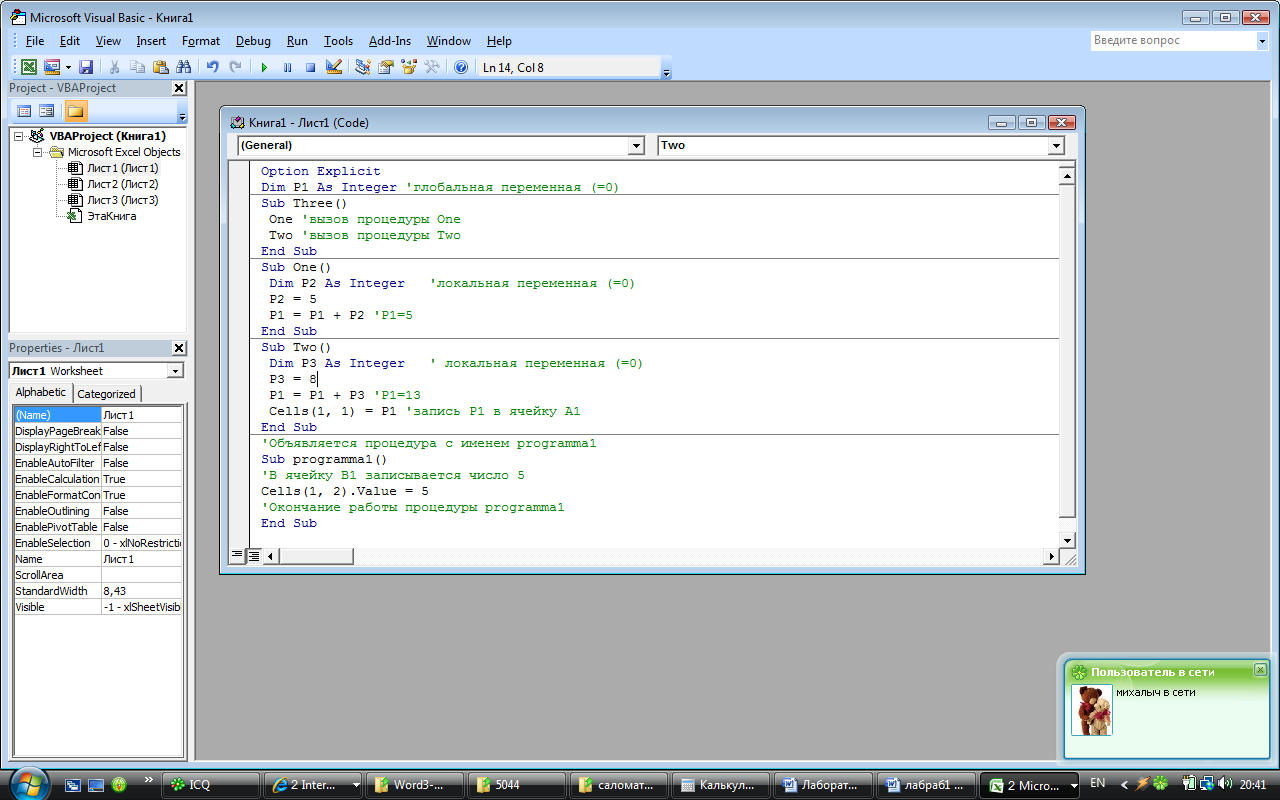Switch to the Categorized properties tab

pyautogui.click(x=106, y=394)
